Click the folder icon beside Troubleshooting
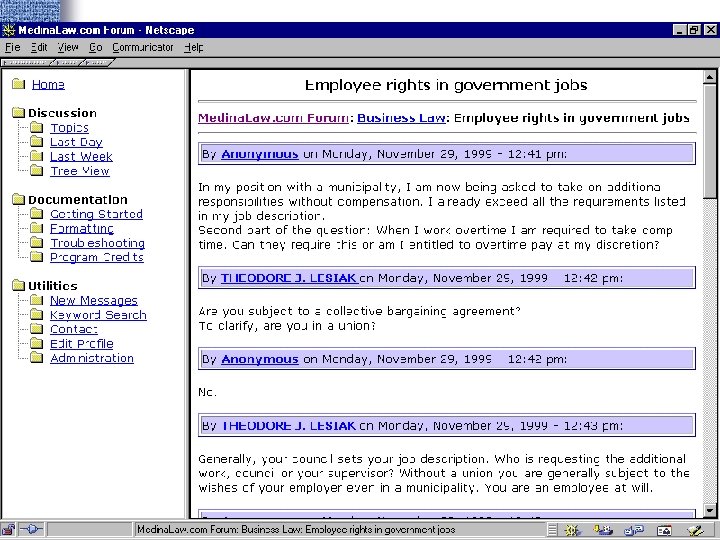720x540 pixels. (x=37, y=242)
